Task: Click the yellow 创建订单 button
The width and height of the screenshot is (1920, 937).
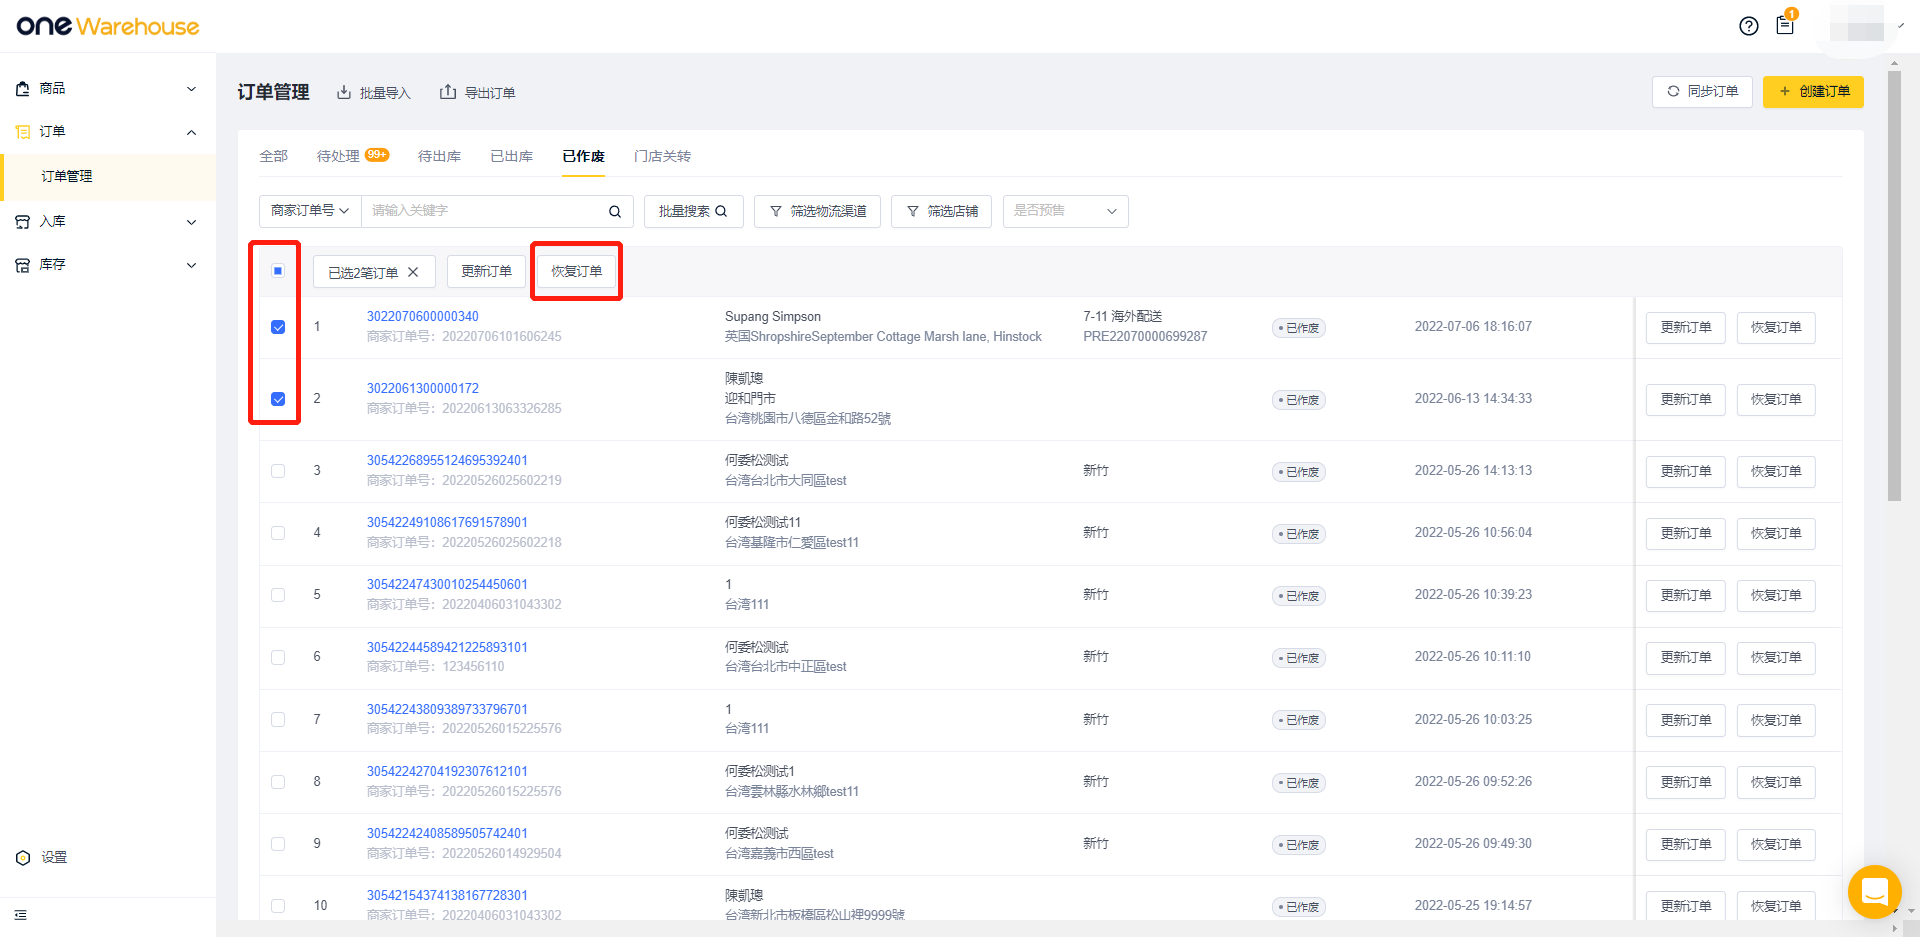Action: [x=1813, y=91]
